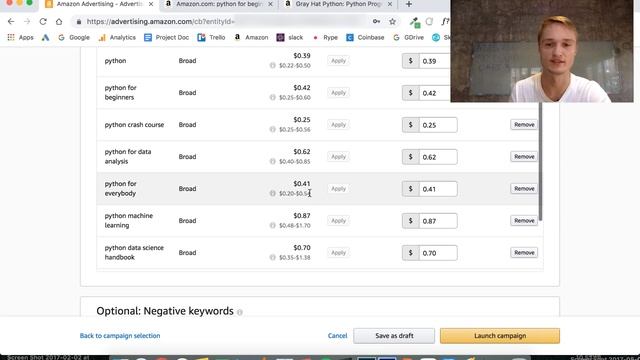Screen dimensions: 640x360
Task: Show bid info for python machine learning
Action: click(x=273, y=225)
